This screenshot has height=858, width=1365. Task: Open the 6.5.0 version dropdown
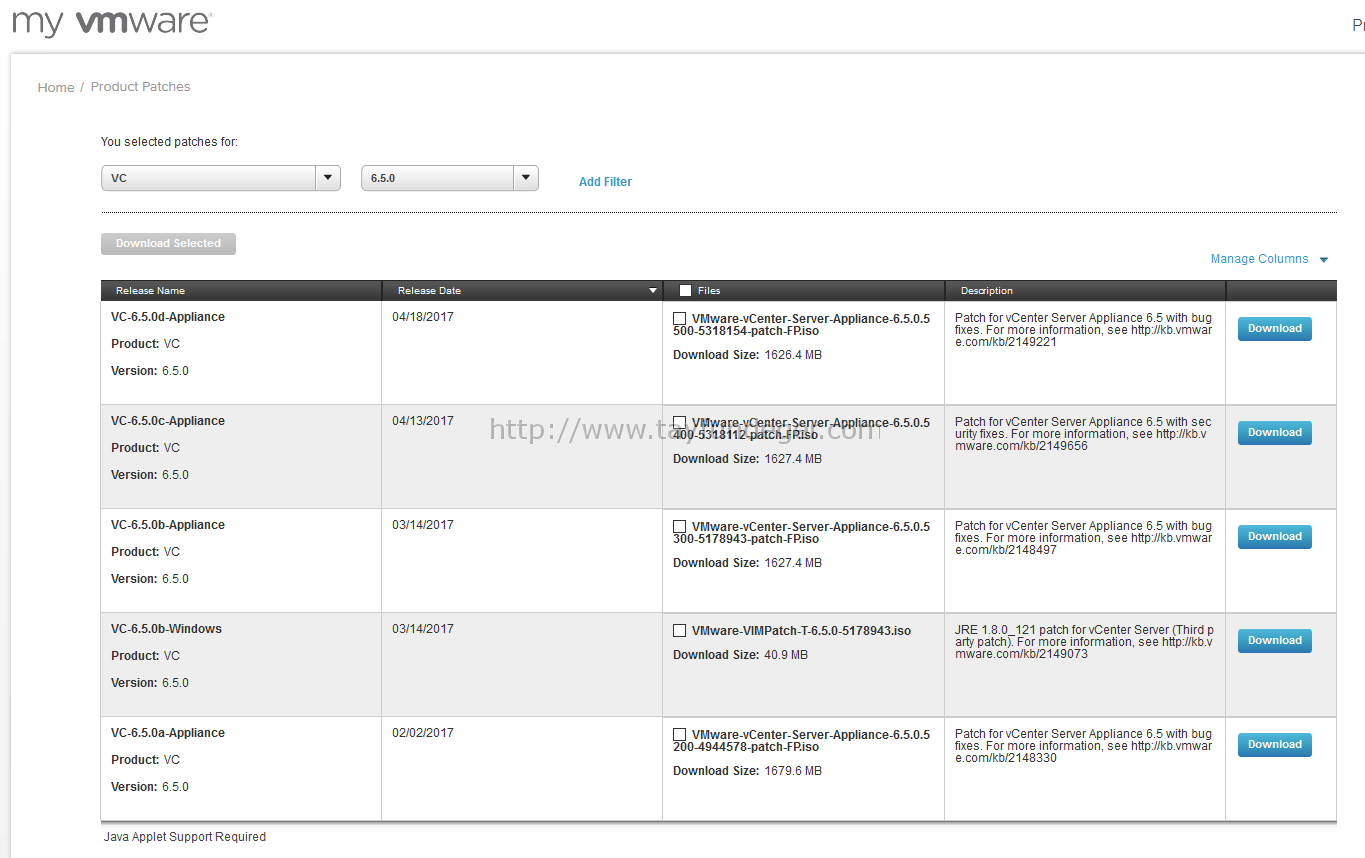click(x=450, y=178)
